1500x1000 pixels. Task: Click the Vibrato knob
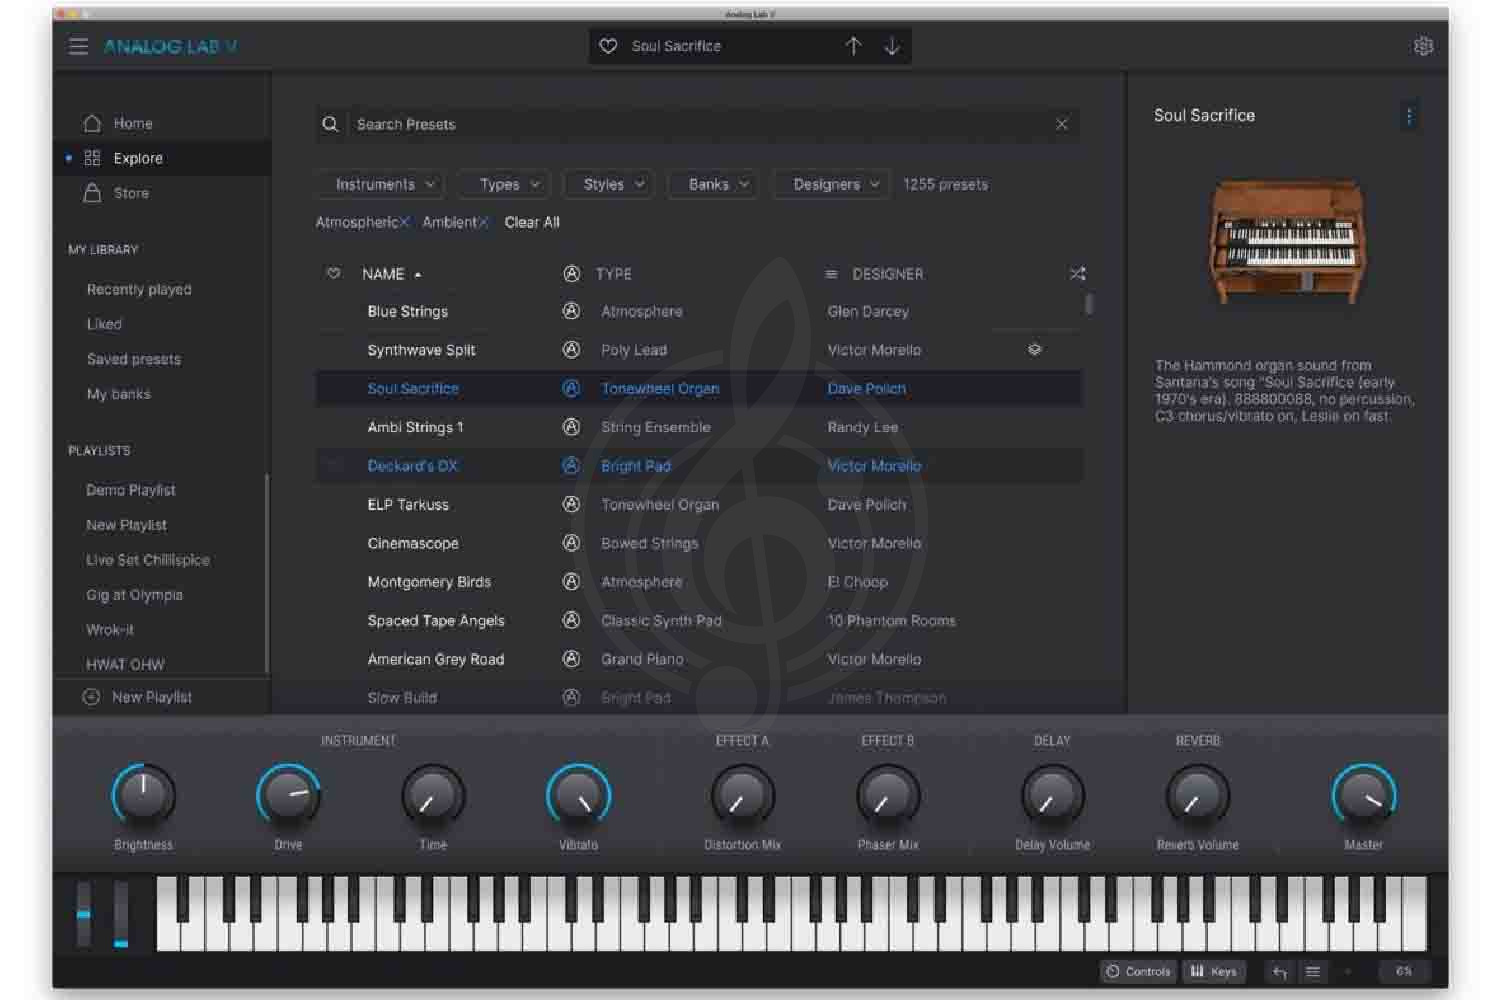coord(579,796)
